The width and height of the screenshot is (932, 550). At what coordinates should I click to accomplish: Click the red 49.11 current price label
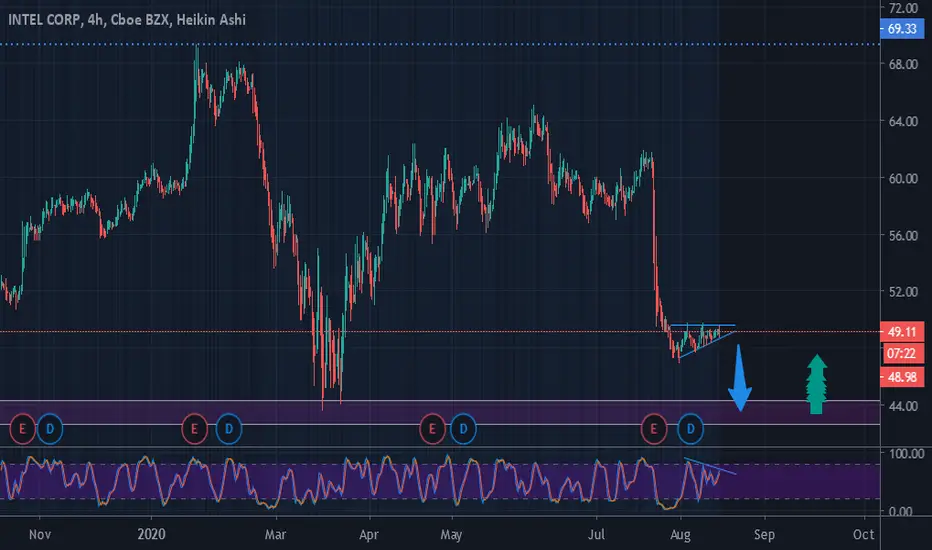902,332
